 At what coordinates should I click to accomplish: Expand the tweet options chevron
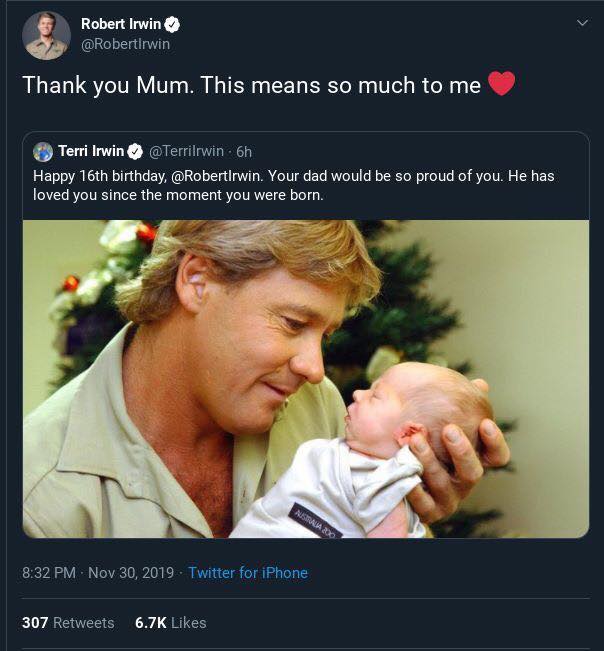[x=582, y=23]
